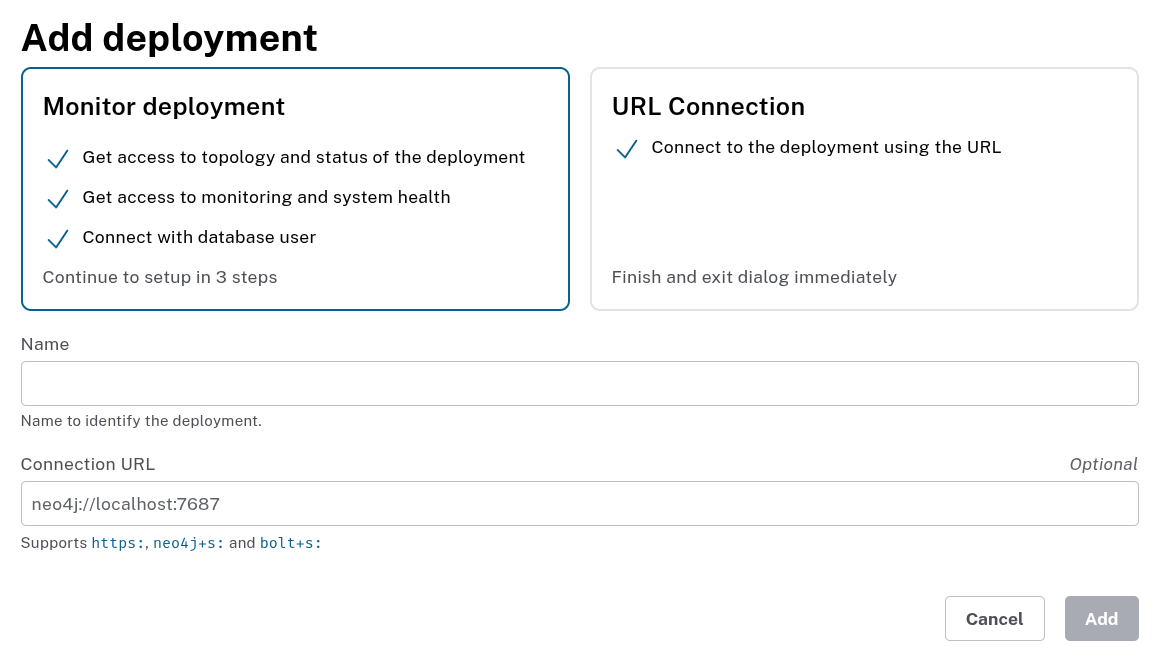The width and height of the screenshot is (1167, 665).
Task: Click the Connection URL field label
Action: pyautogui.click(x=88, y=464)
